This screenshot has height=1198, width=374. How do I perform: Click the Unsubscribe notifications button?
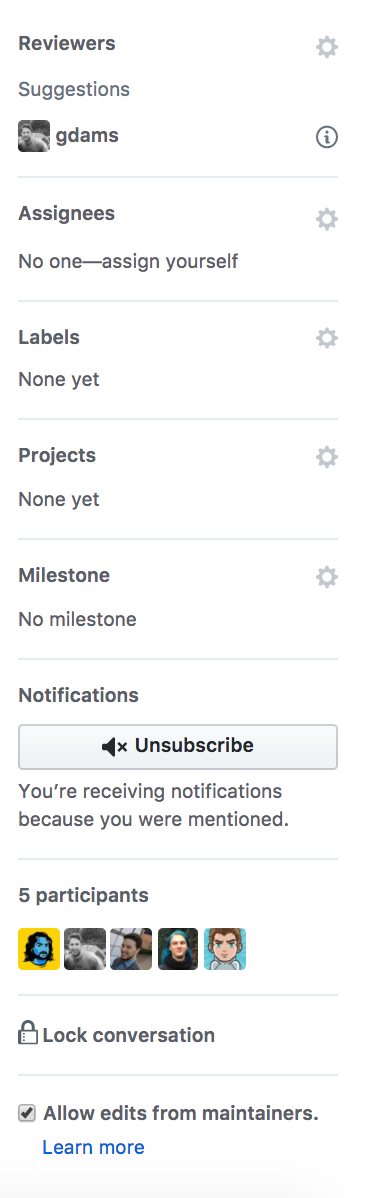(x=178, y=746)
